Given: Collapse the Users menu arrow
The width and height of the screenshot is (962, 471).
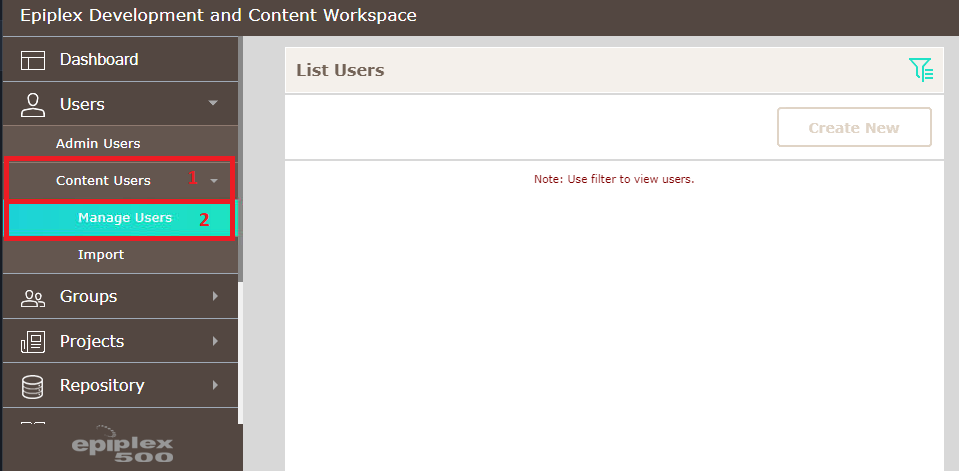Looking at the screenshot, I should point(213,103).
